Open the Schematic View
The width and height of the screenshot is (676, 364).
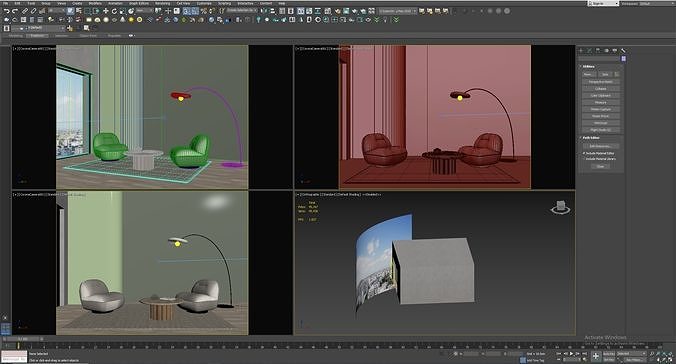point(318,11)
